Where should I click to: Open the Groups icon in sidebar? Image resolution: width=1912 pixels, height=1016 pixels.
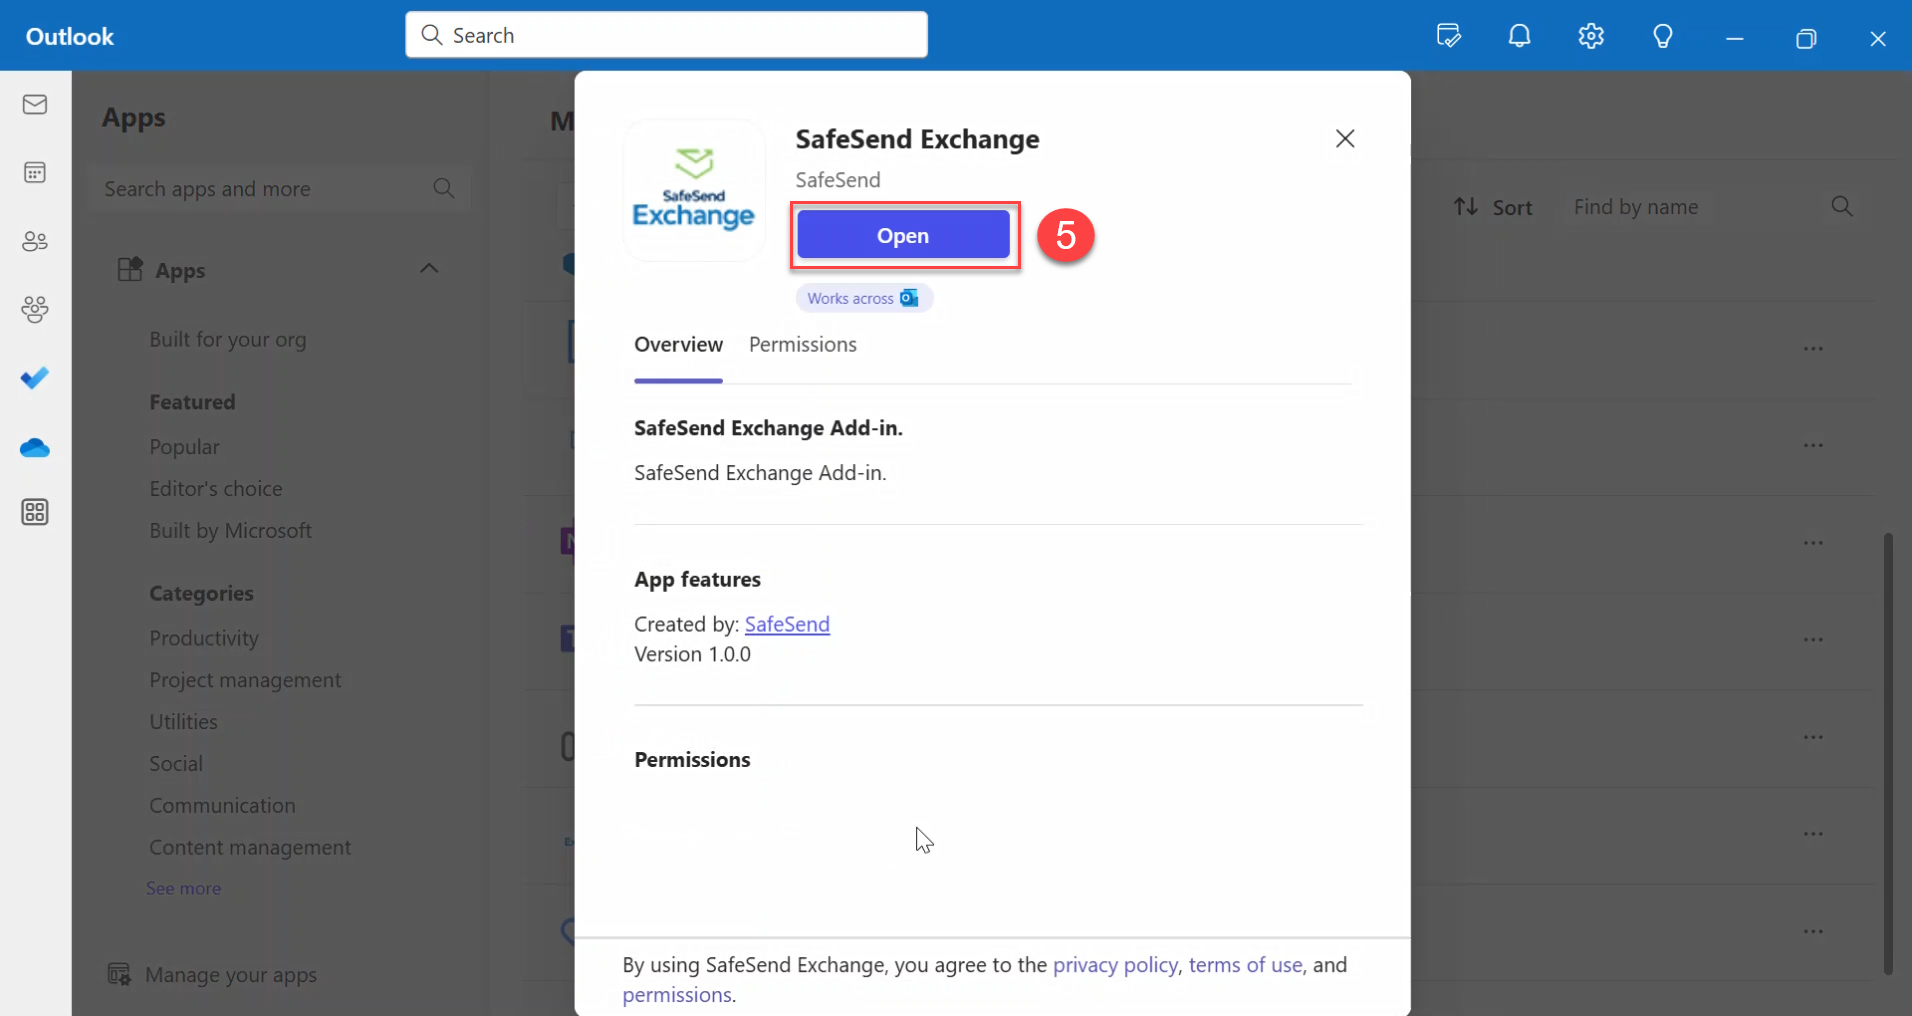35,309
